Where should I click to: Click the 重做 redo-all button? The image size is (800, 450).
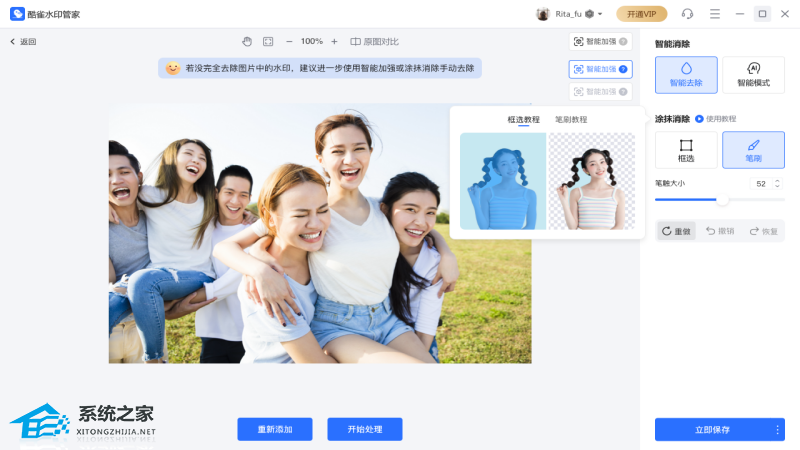(x=677, y=232)
